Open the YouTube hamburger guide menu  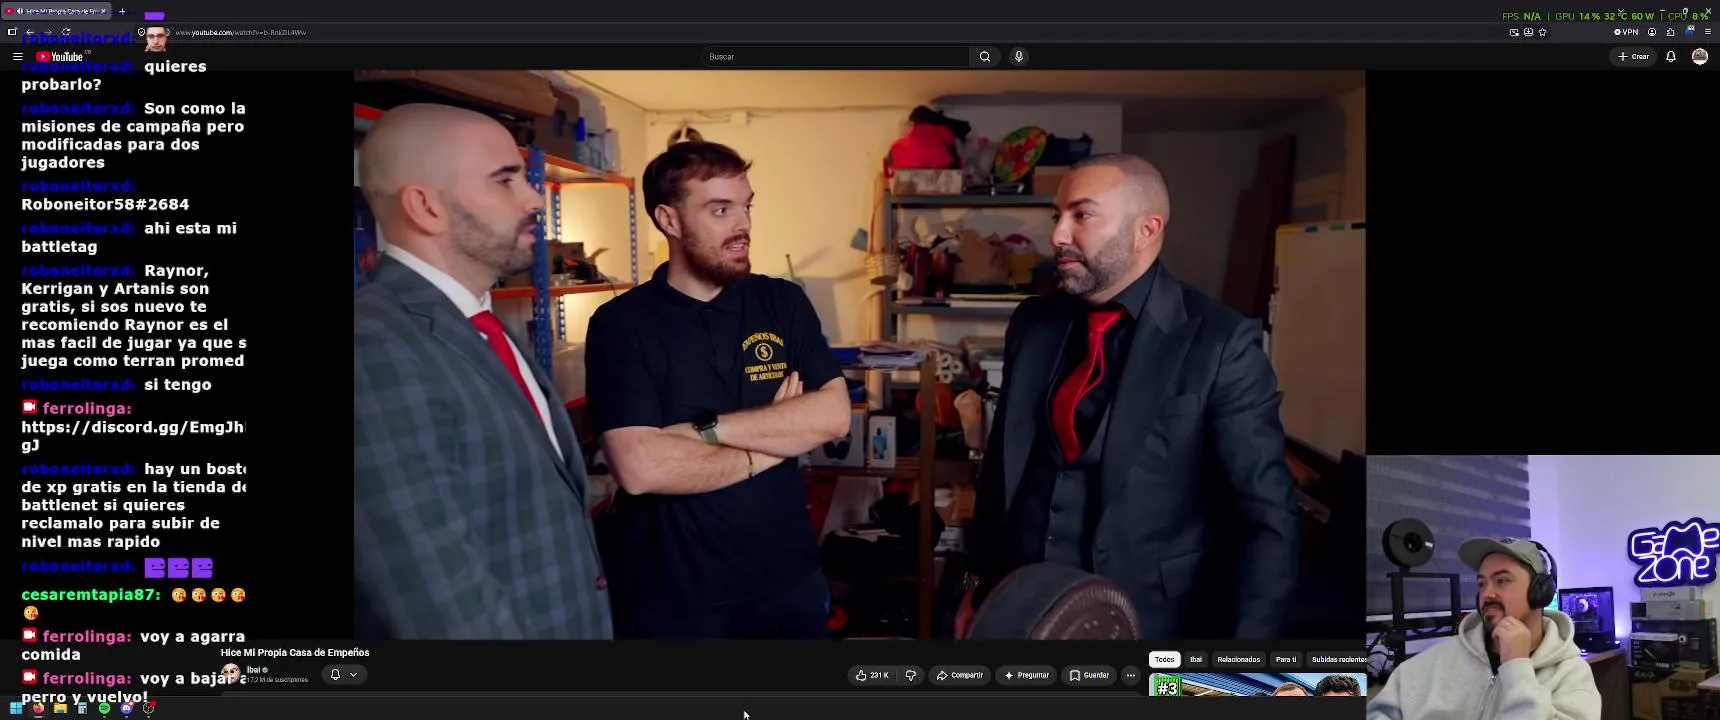click(17, 57)
